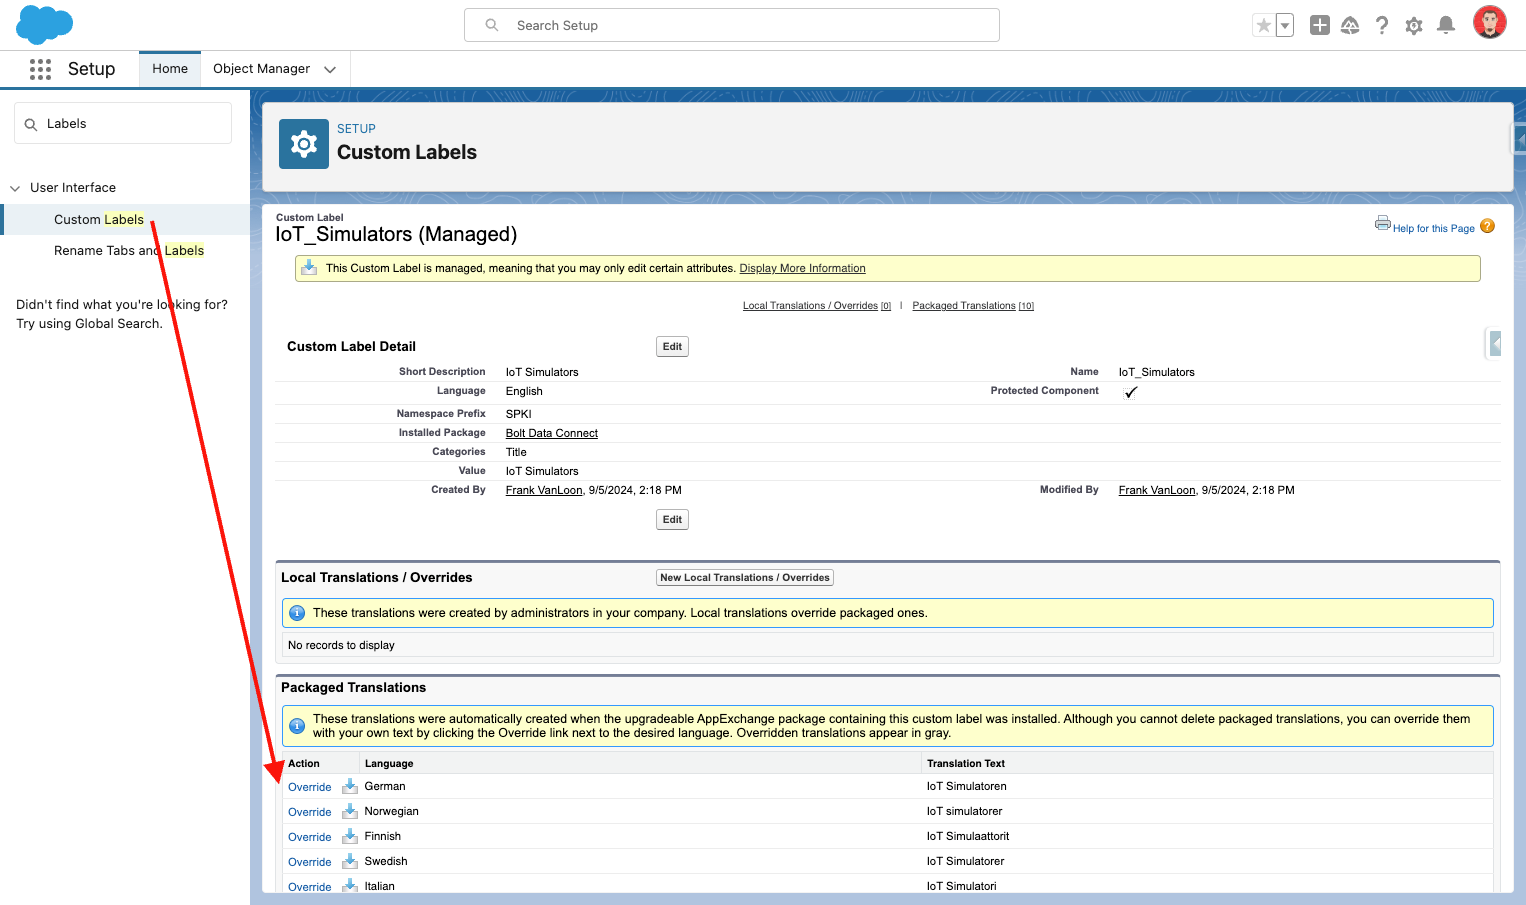
Task: Open the Object Manager tab
Action: pos(262,69)
